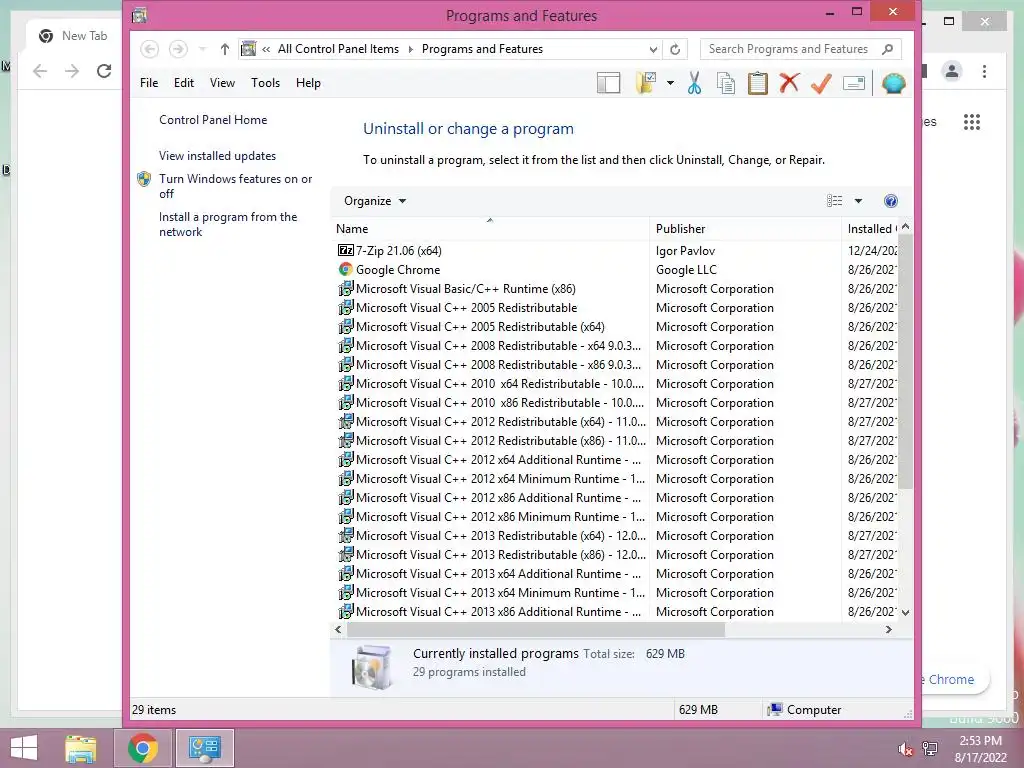Click the horizontal scrollbar right arrow
The height and width of the screenshot is (768, 1024).
(x=888, y=630)
